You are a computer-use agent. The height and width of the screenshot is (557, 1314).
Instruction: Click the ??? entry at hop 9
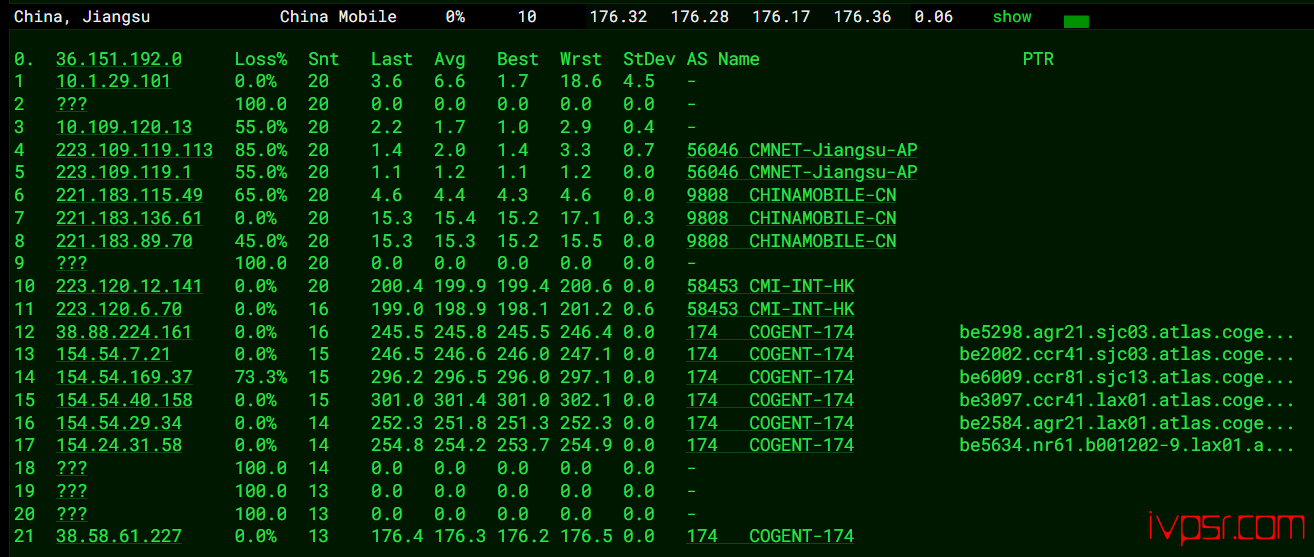click(71, 263)
